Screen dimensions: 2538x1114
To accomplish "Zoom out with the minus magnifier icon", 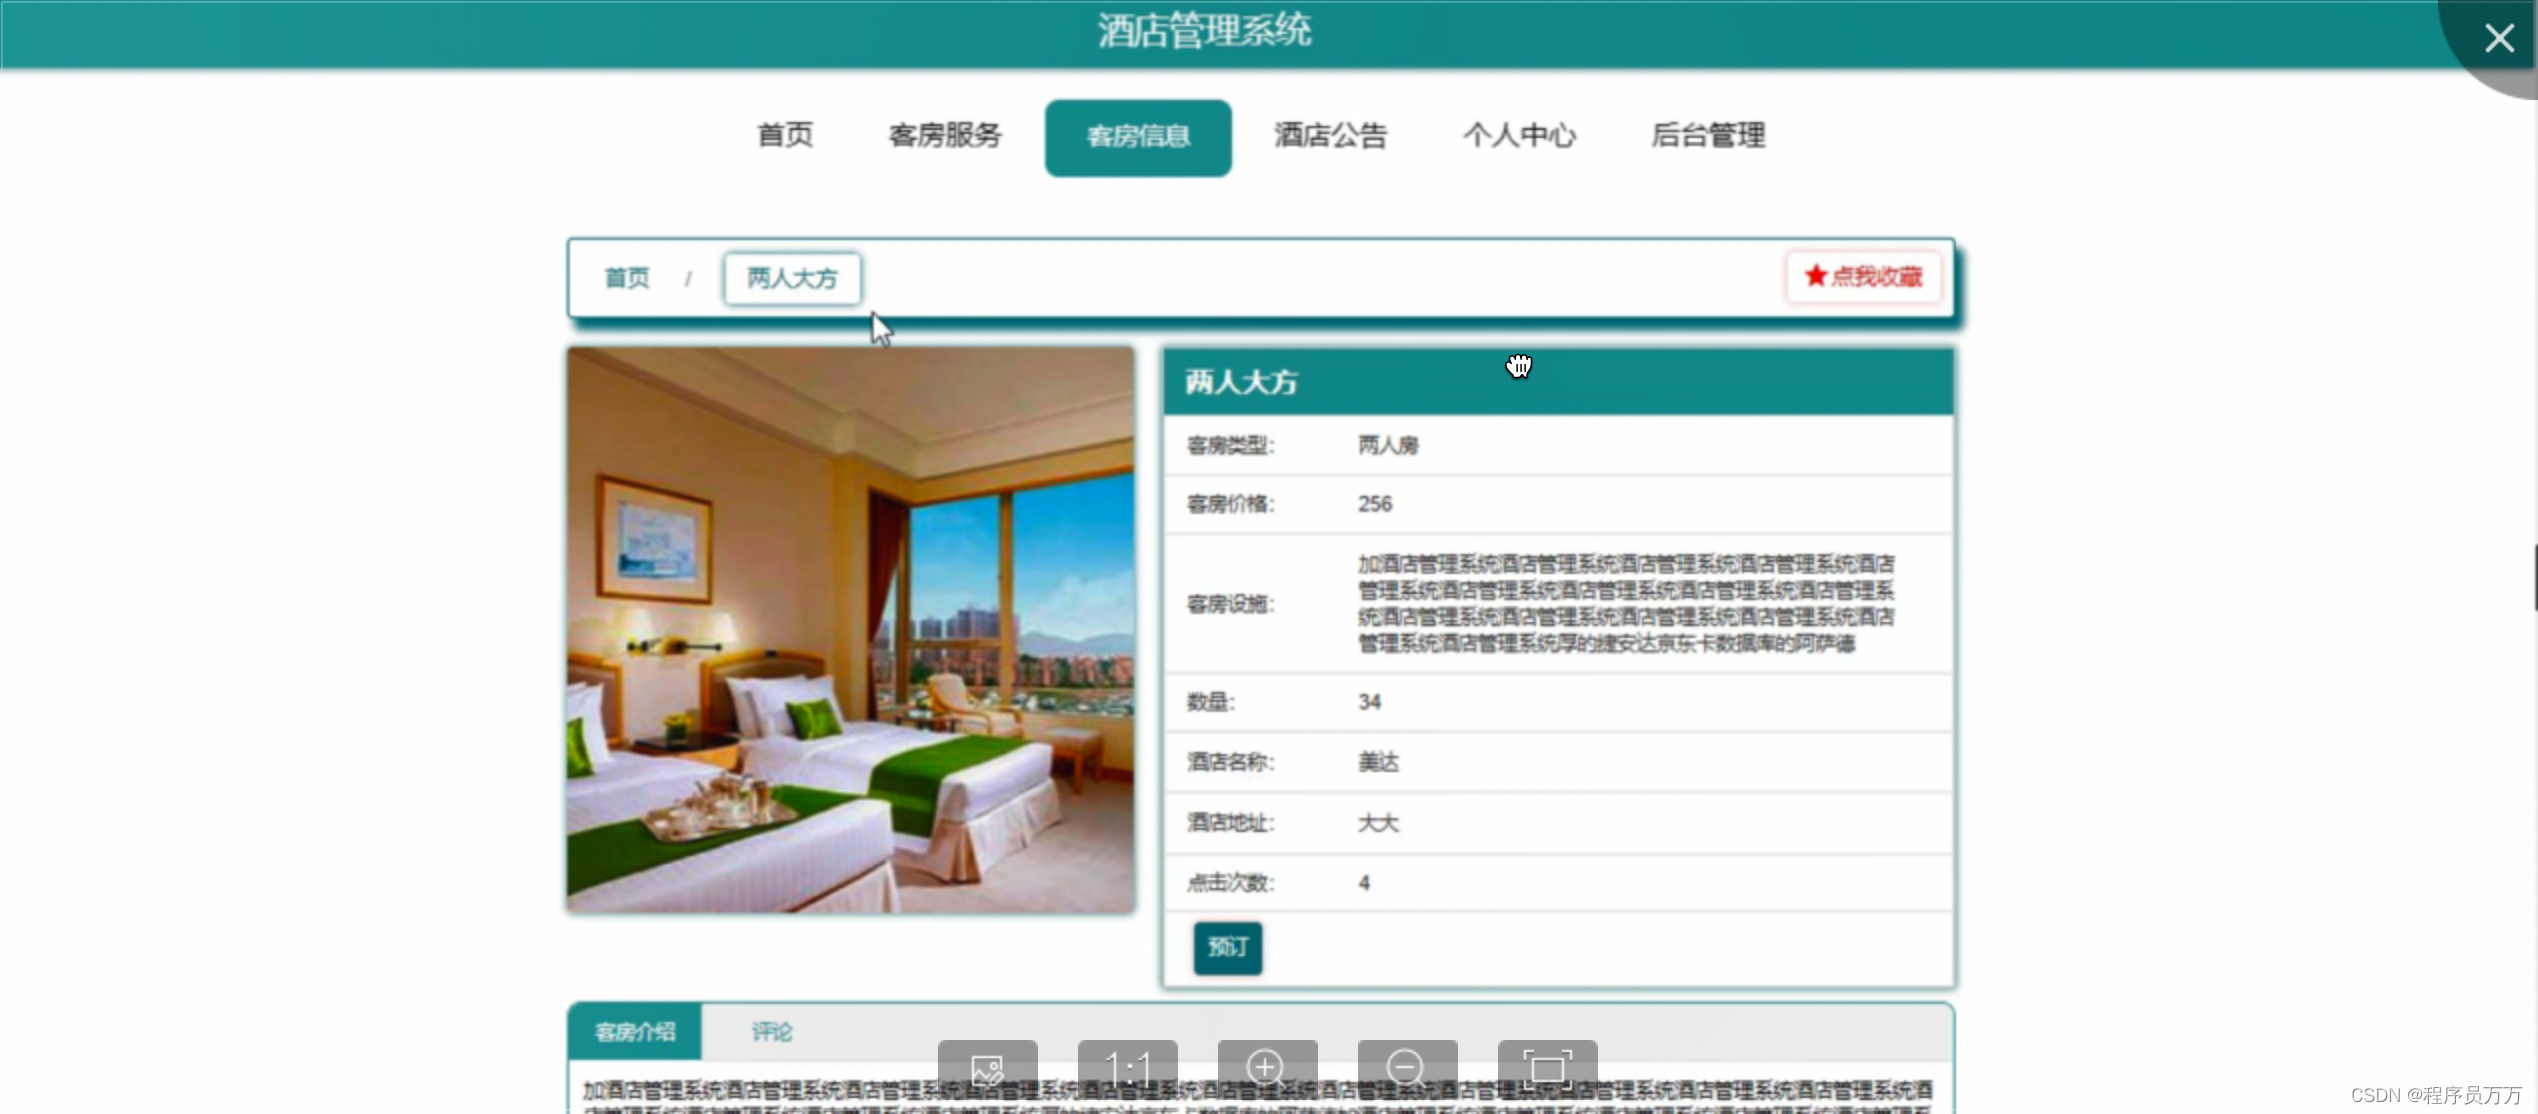I will point(1406,1068).
